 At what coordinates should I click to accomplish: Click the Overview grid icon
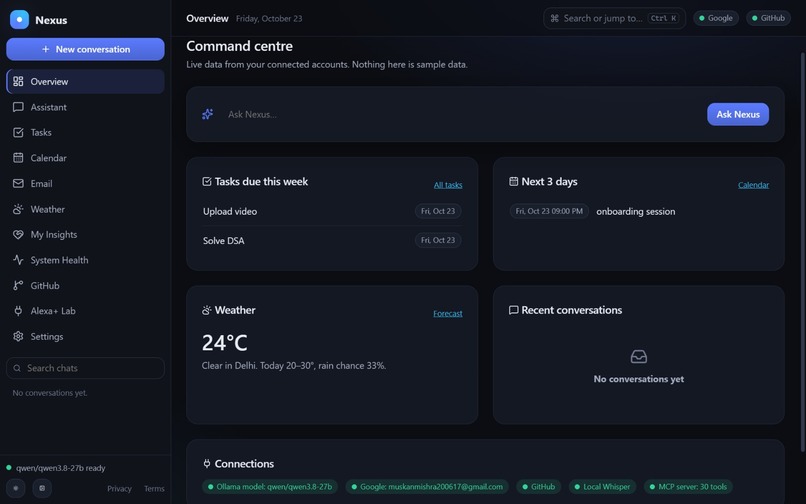coord(18,81)
